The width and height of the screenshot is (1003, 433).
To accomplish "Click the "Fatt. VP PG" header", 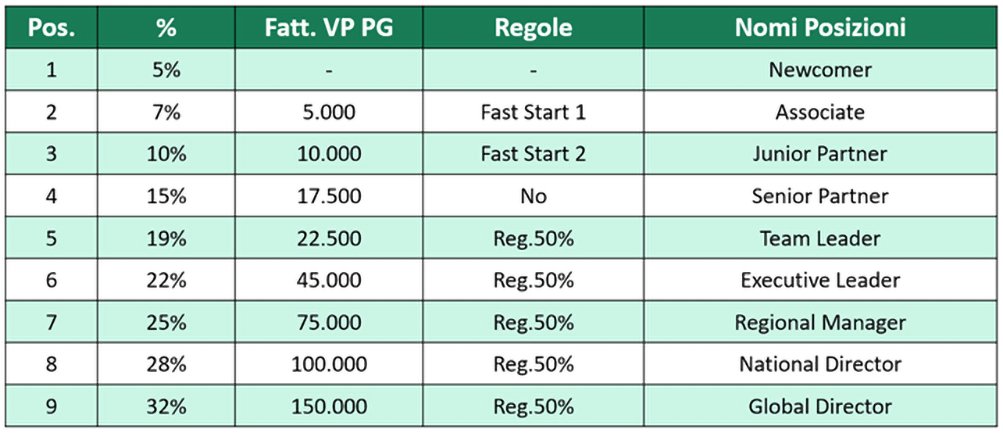I will tap(329, 28).
